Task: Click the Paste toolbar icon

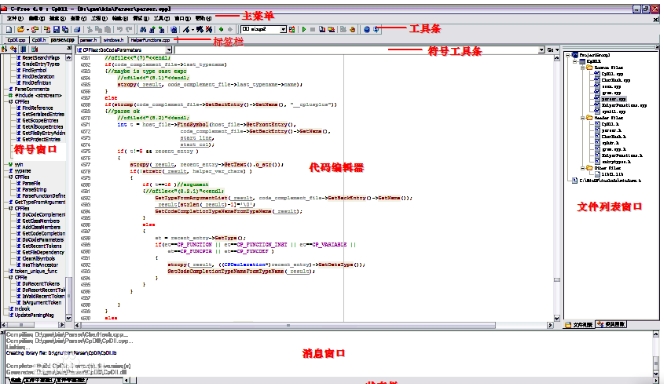Action: tap(108, 30)
